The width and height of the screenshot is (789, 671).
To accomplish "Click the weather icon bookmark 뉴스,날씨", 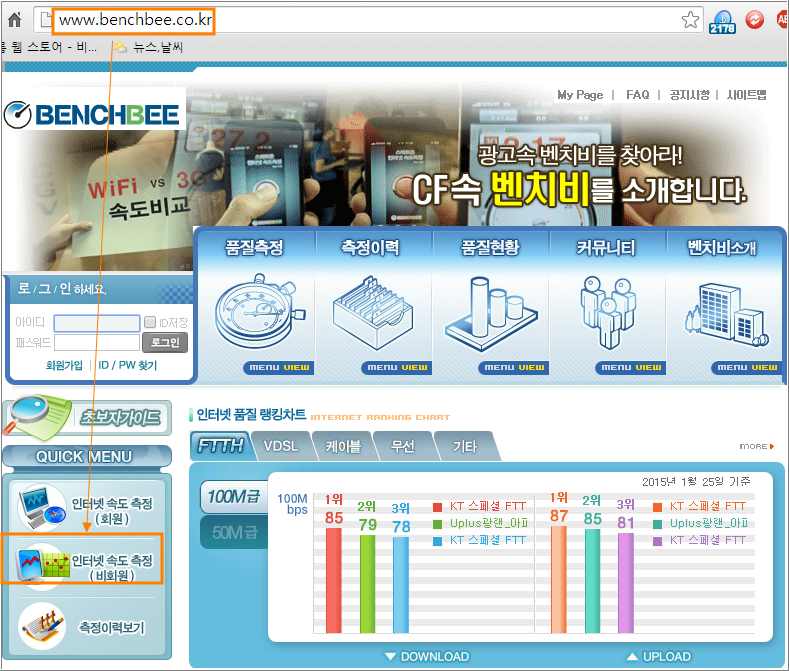I will [x=149, y=47].
